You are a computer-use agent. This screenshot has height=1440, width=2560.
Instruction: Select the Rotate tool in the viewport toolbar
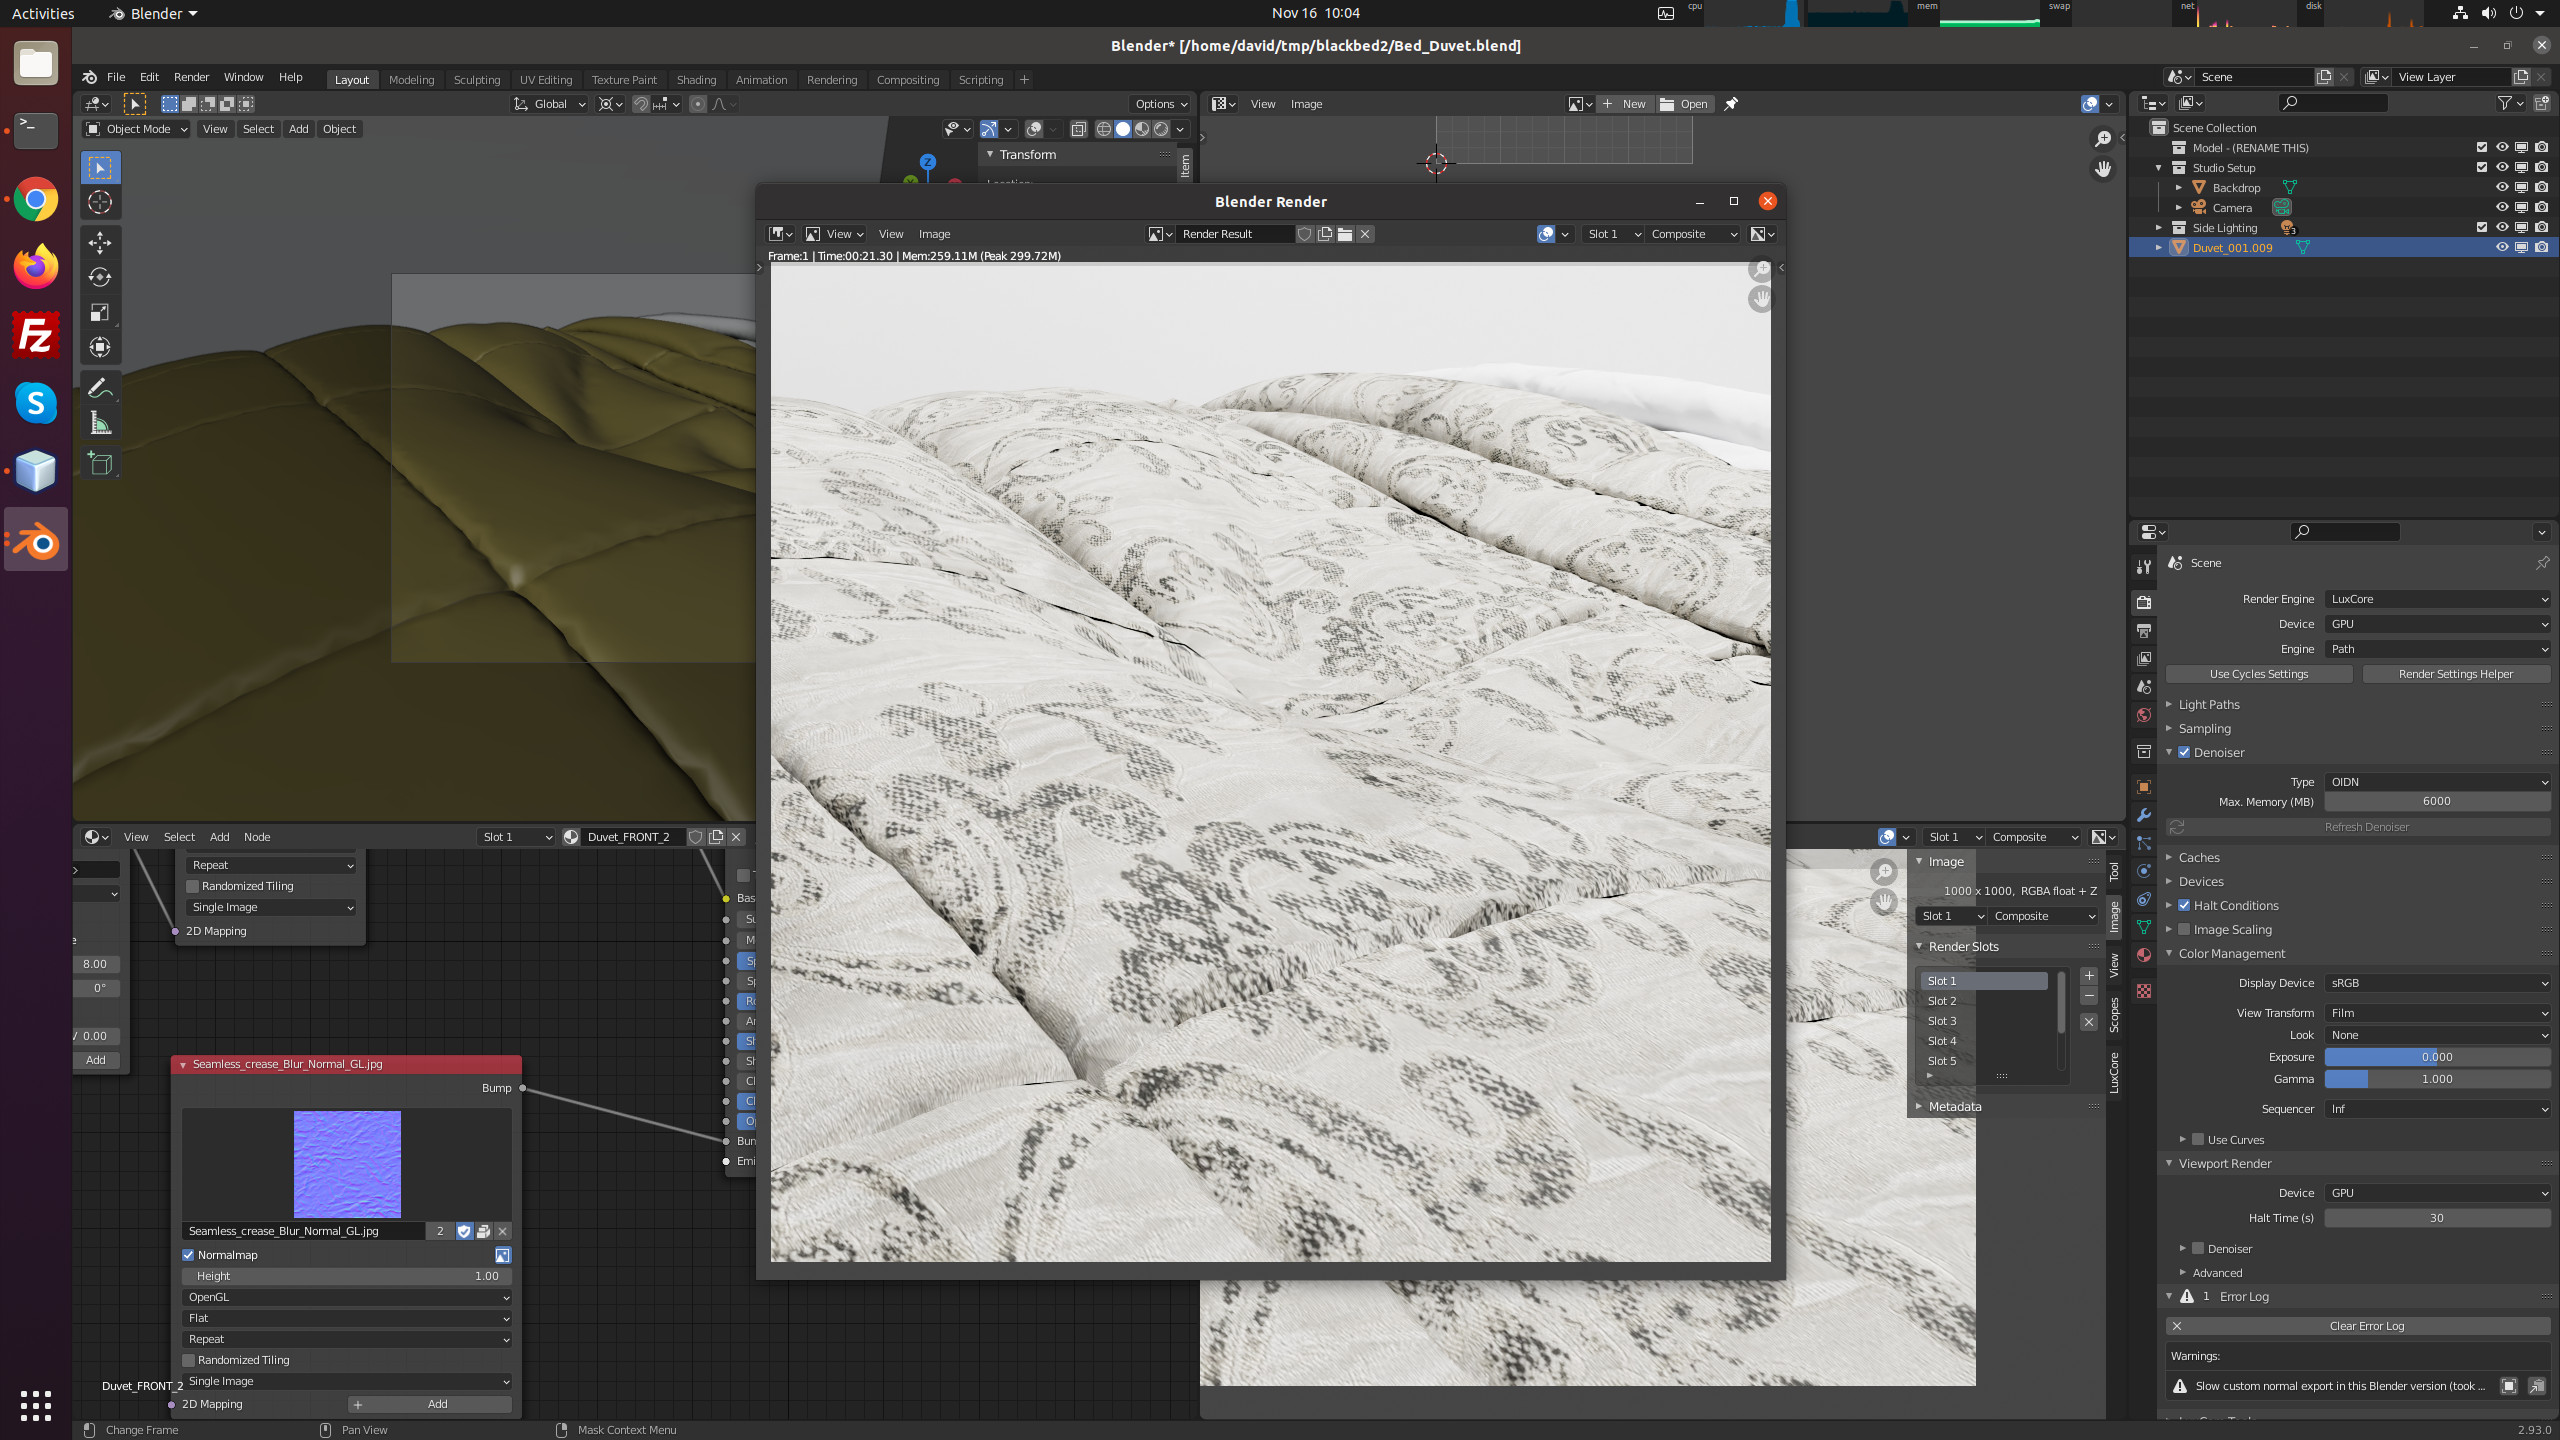(x=100, y=277)
